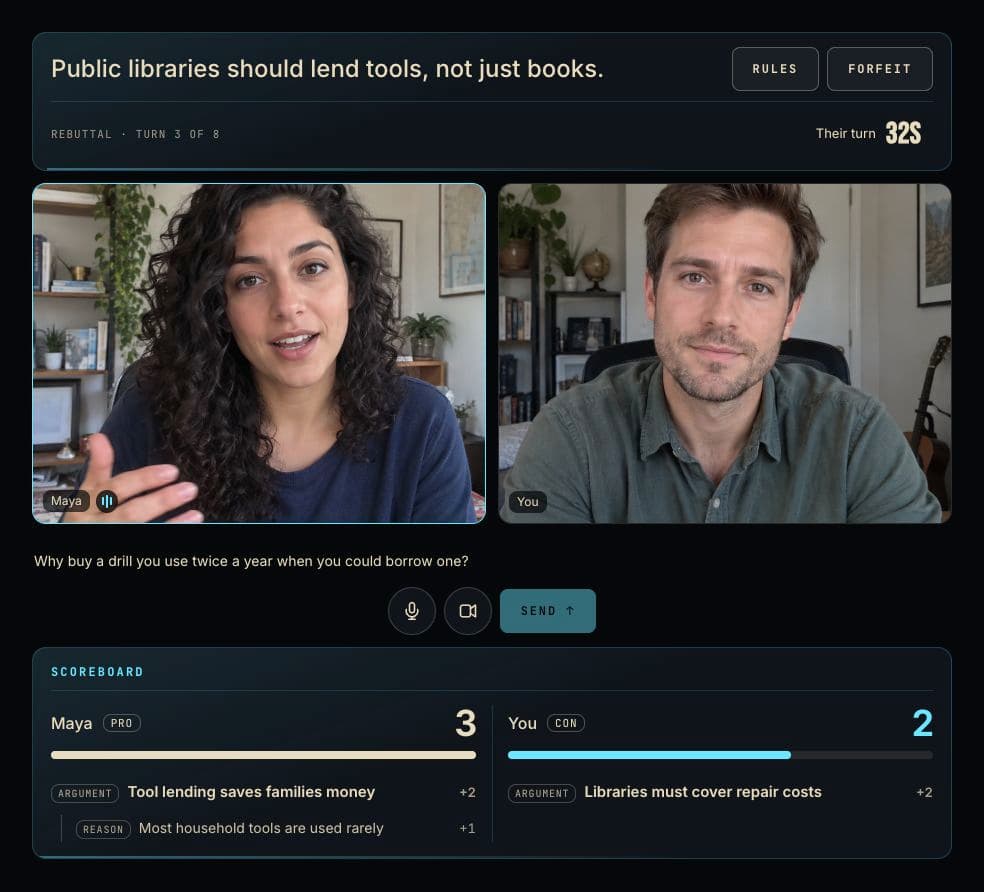Click the CON badge next to You

click(566, 723)
